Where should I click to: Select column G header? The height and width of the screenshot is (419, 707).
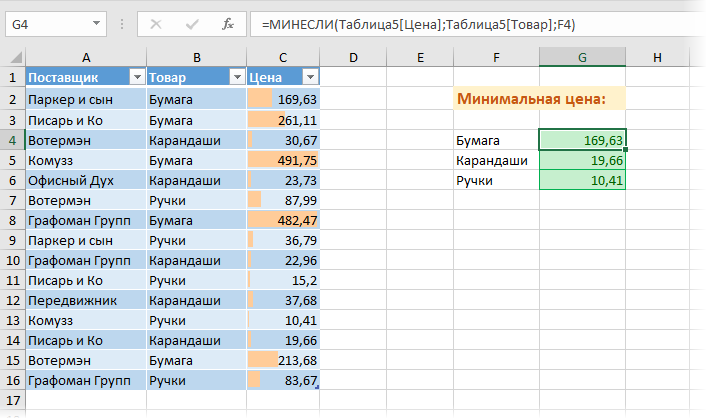point(582,57)
